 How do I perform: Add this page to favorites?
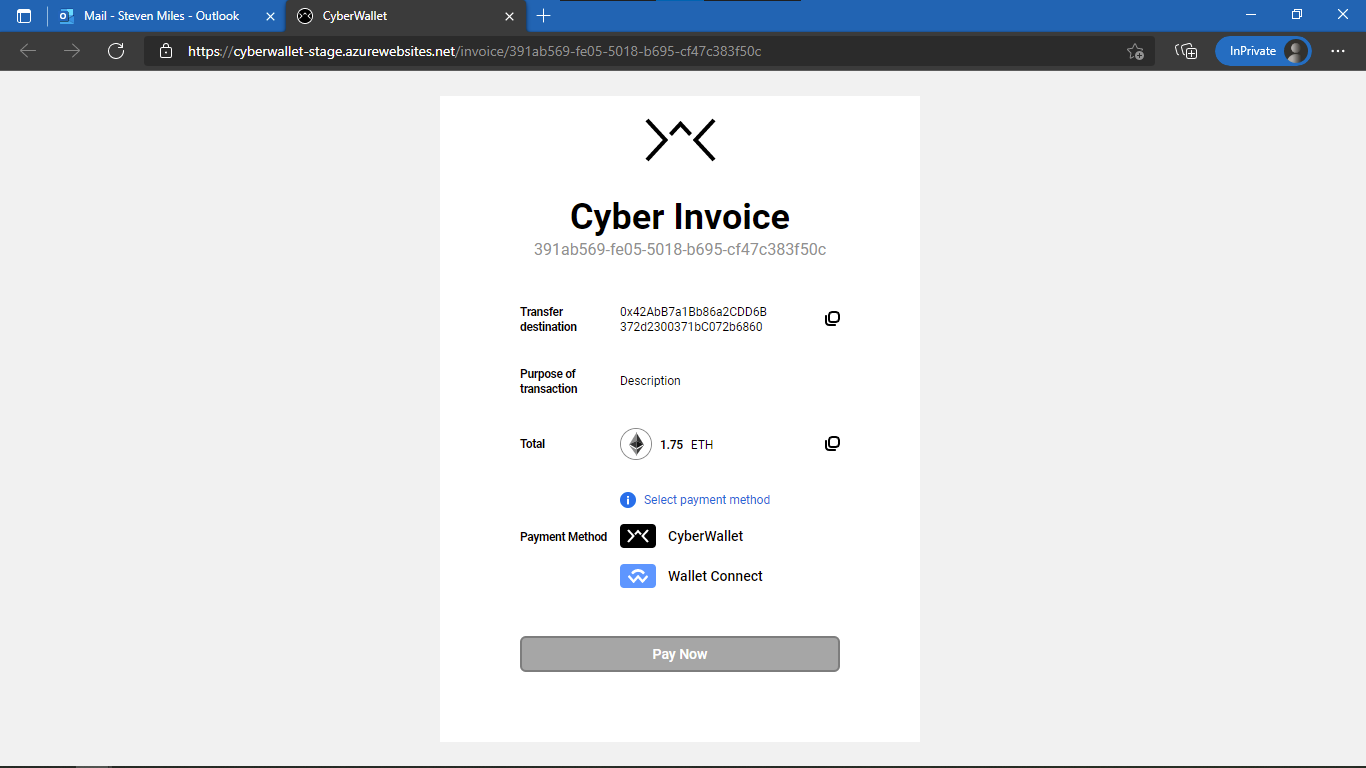(1135, 51)
